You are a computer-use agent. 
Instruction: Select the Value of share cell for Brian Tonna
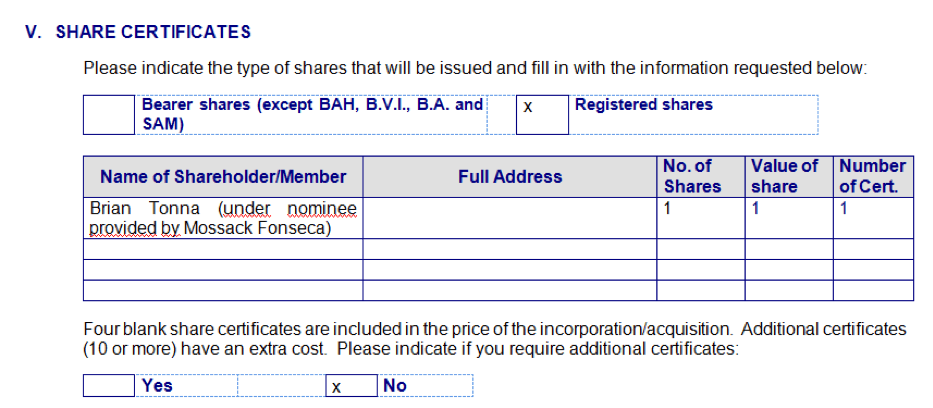[790, 218]
